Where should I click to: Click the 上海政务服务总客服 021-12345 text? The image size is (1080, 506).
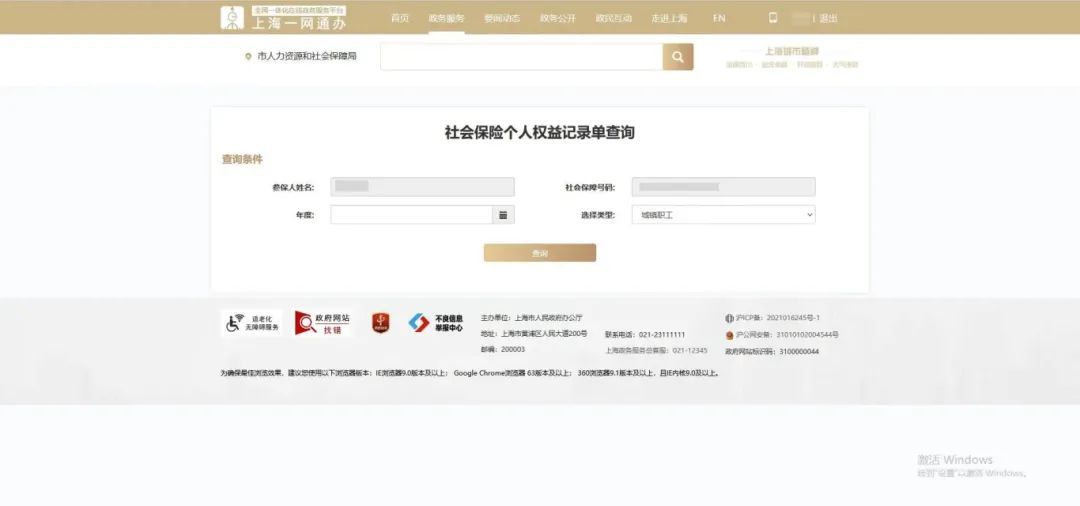(x=656, y=350)
